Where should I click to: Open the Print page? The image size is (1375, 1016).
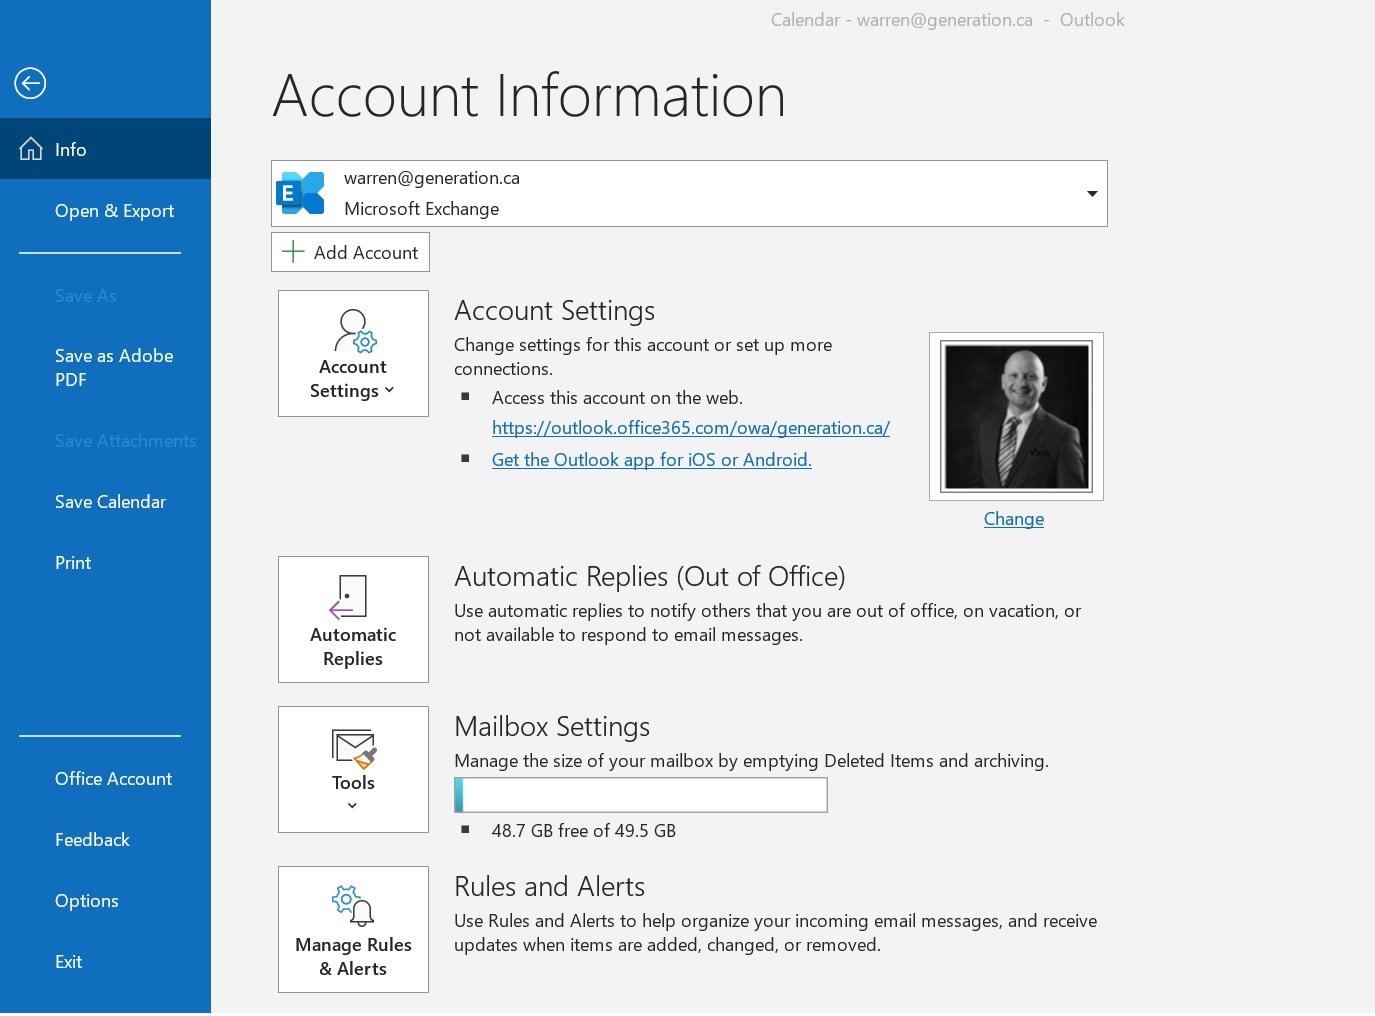(73, 563)
